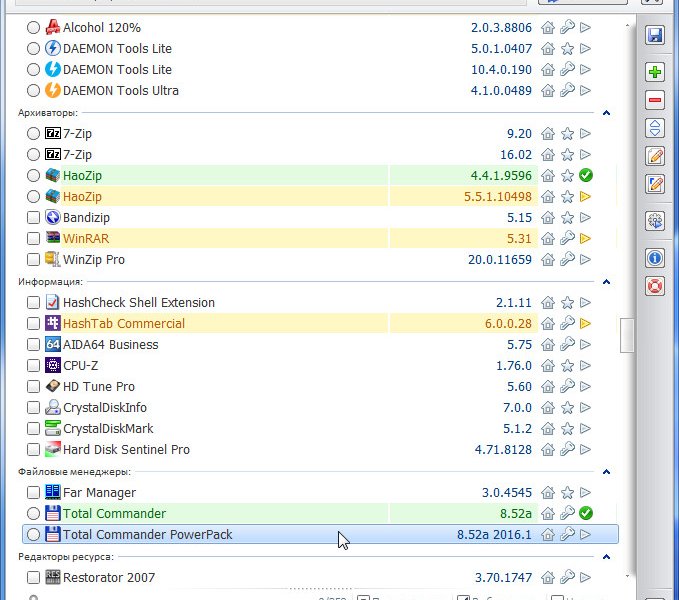The image size is (679, 600).
Task: Select the DAEMON Tools Ultra radio button
Action: (33, 90)
